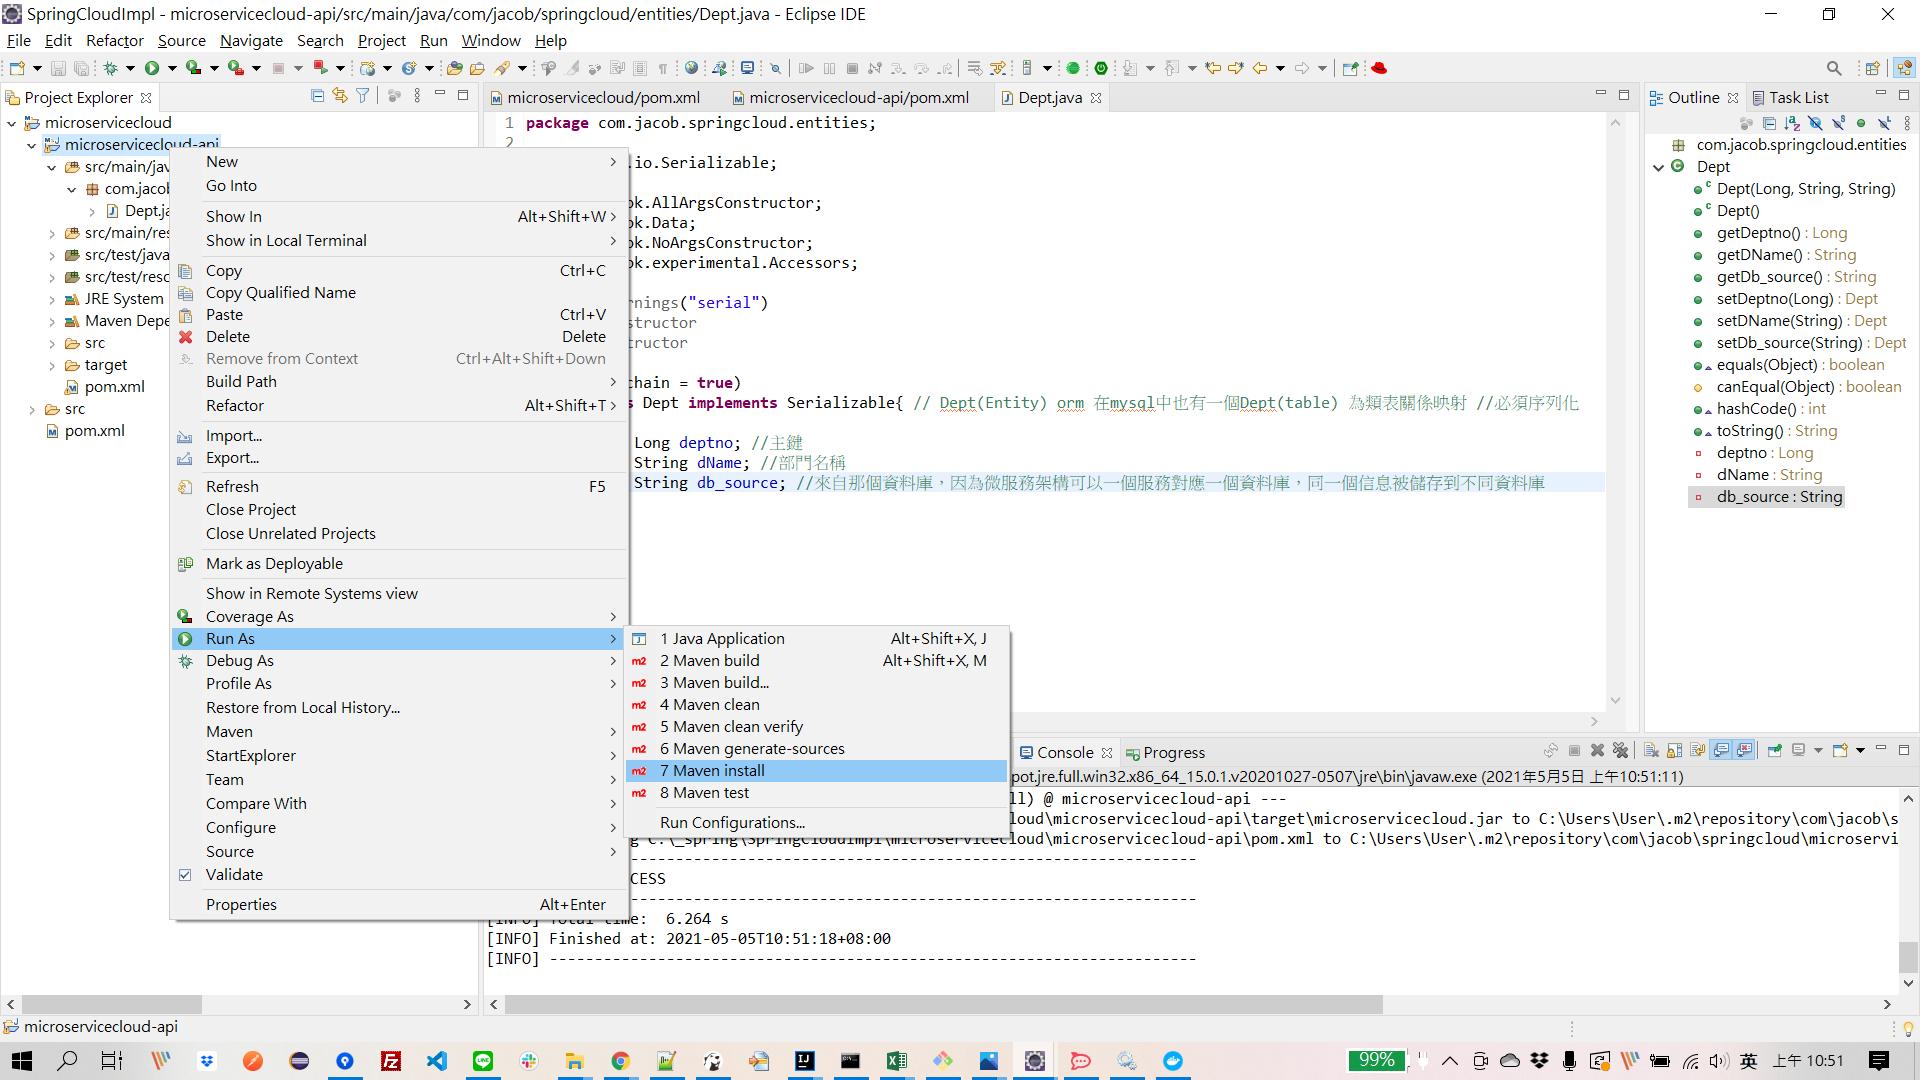Click Properties in the context menu

coord(400,904)
